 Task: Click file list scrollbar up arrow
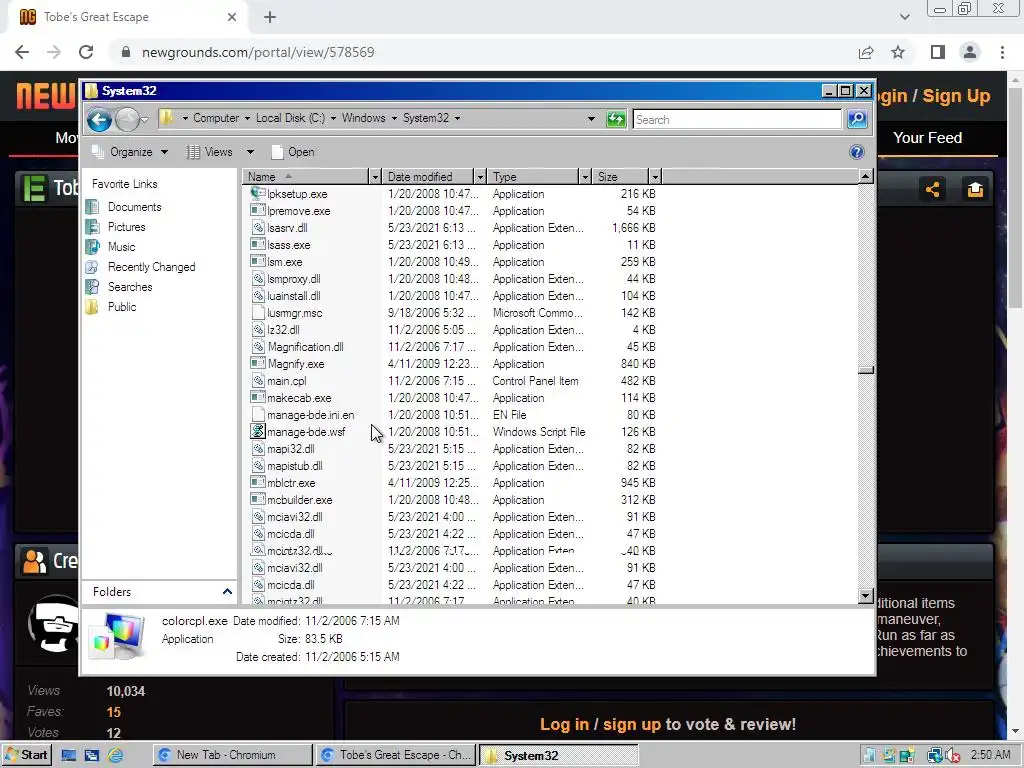pos(866,176)
